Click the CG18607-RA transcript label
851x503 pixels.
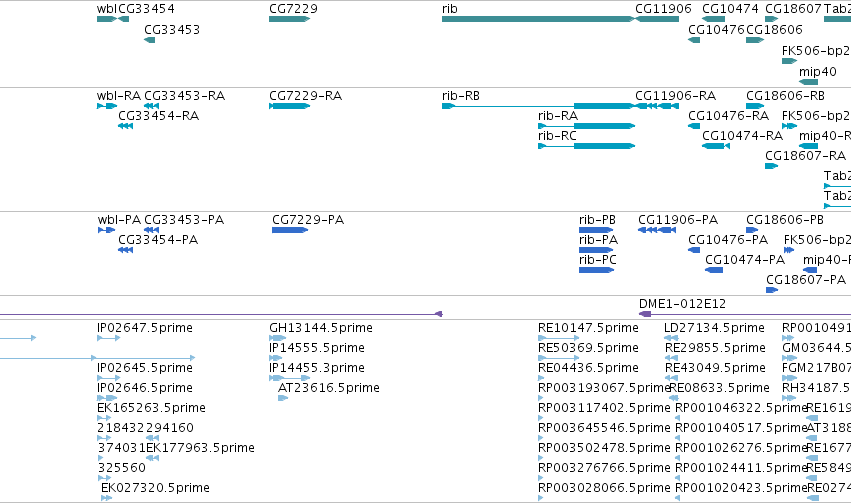pyautogui.click(x=805, y=156)
